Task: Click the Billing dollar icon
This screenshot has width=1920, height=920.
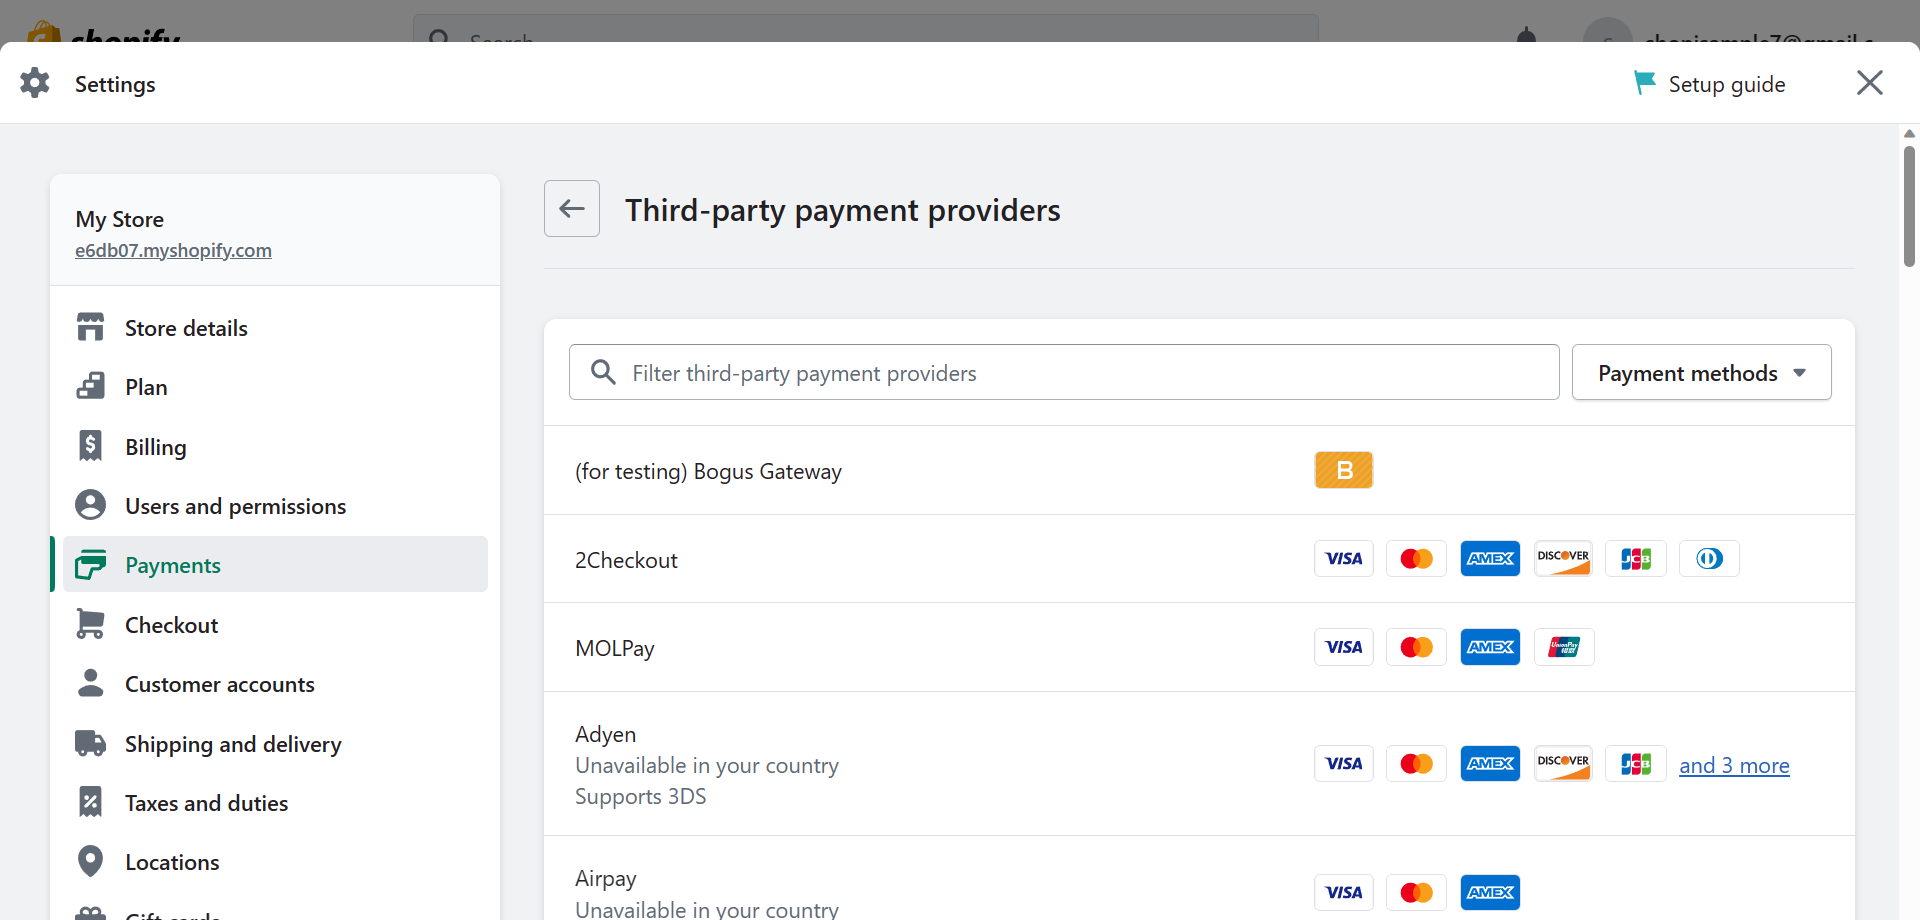Action: click(x=91, y=446)
